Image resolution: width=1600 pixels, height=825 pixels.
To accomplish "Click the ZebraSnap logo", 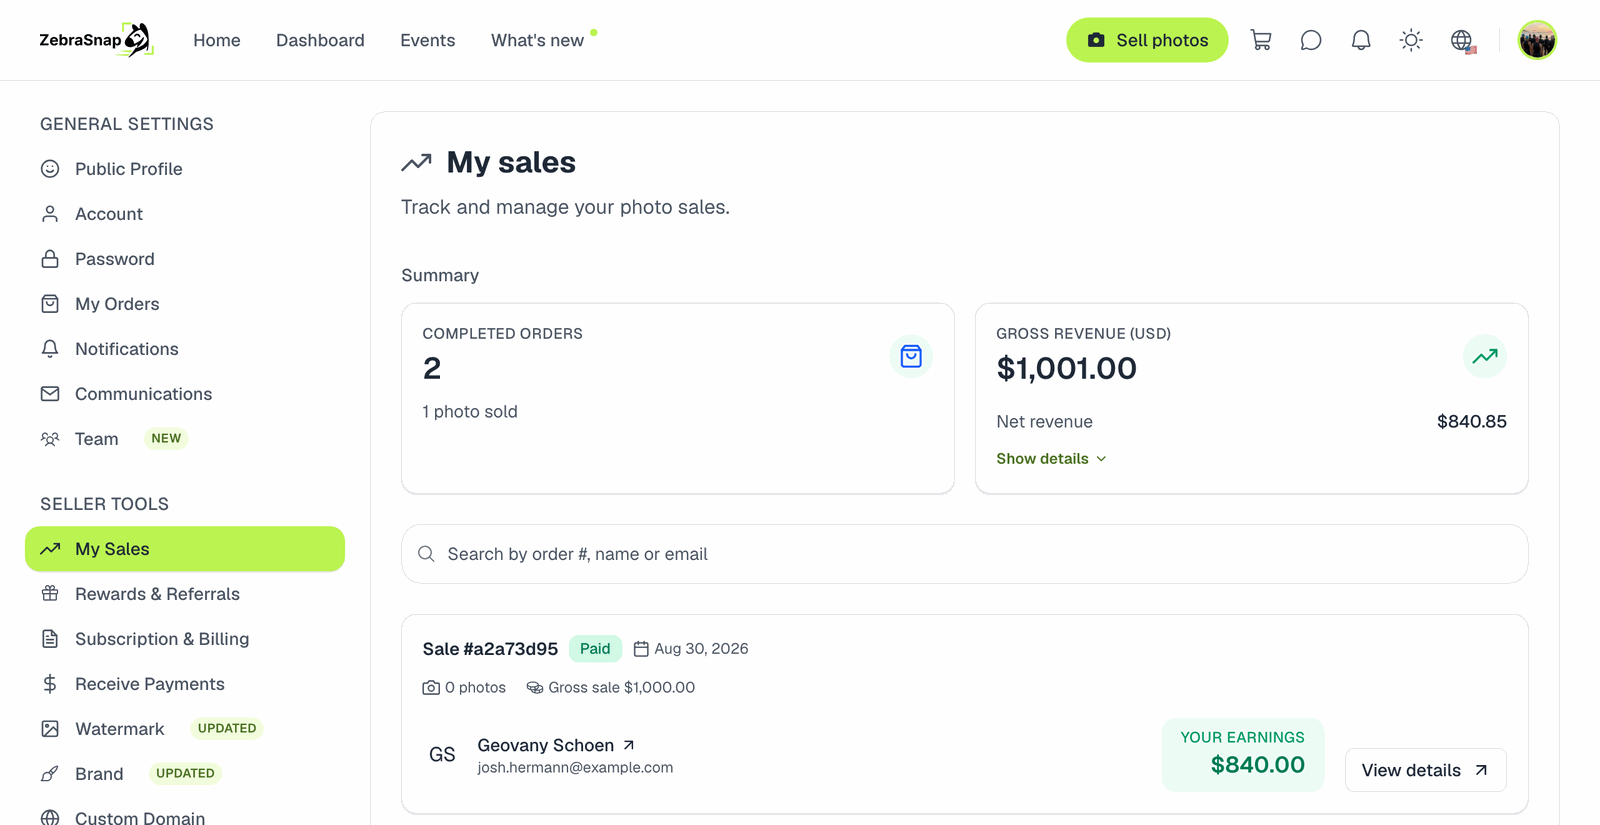I will pyautogui.click(x=96, y=40).
